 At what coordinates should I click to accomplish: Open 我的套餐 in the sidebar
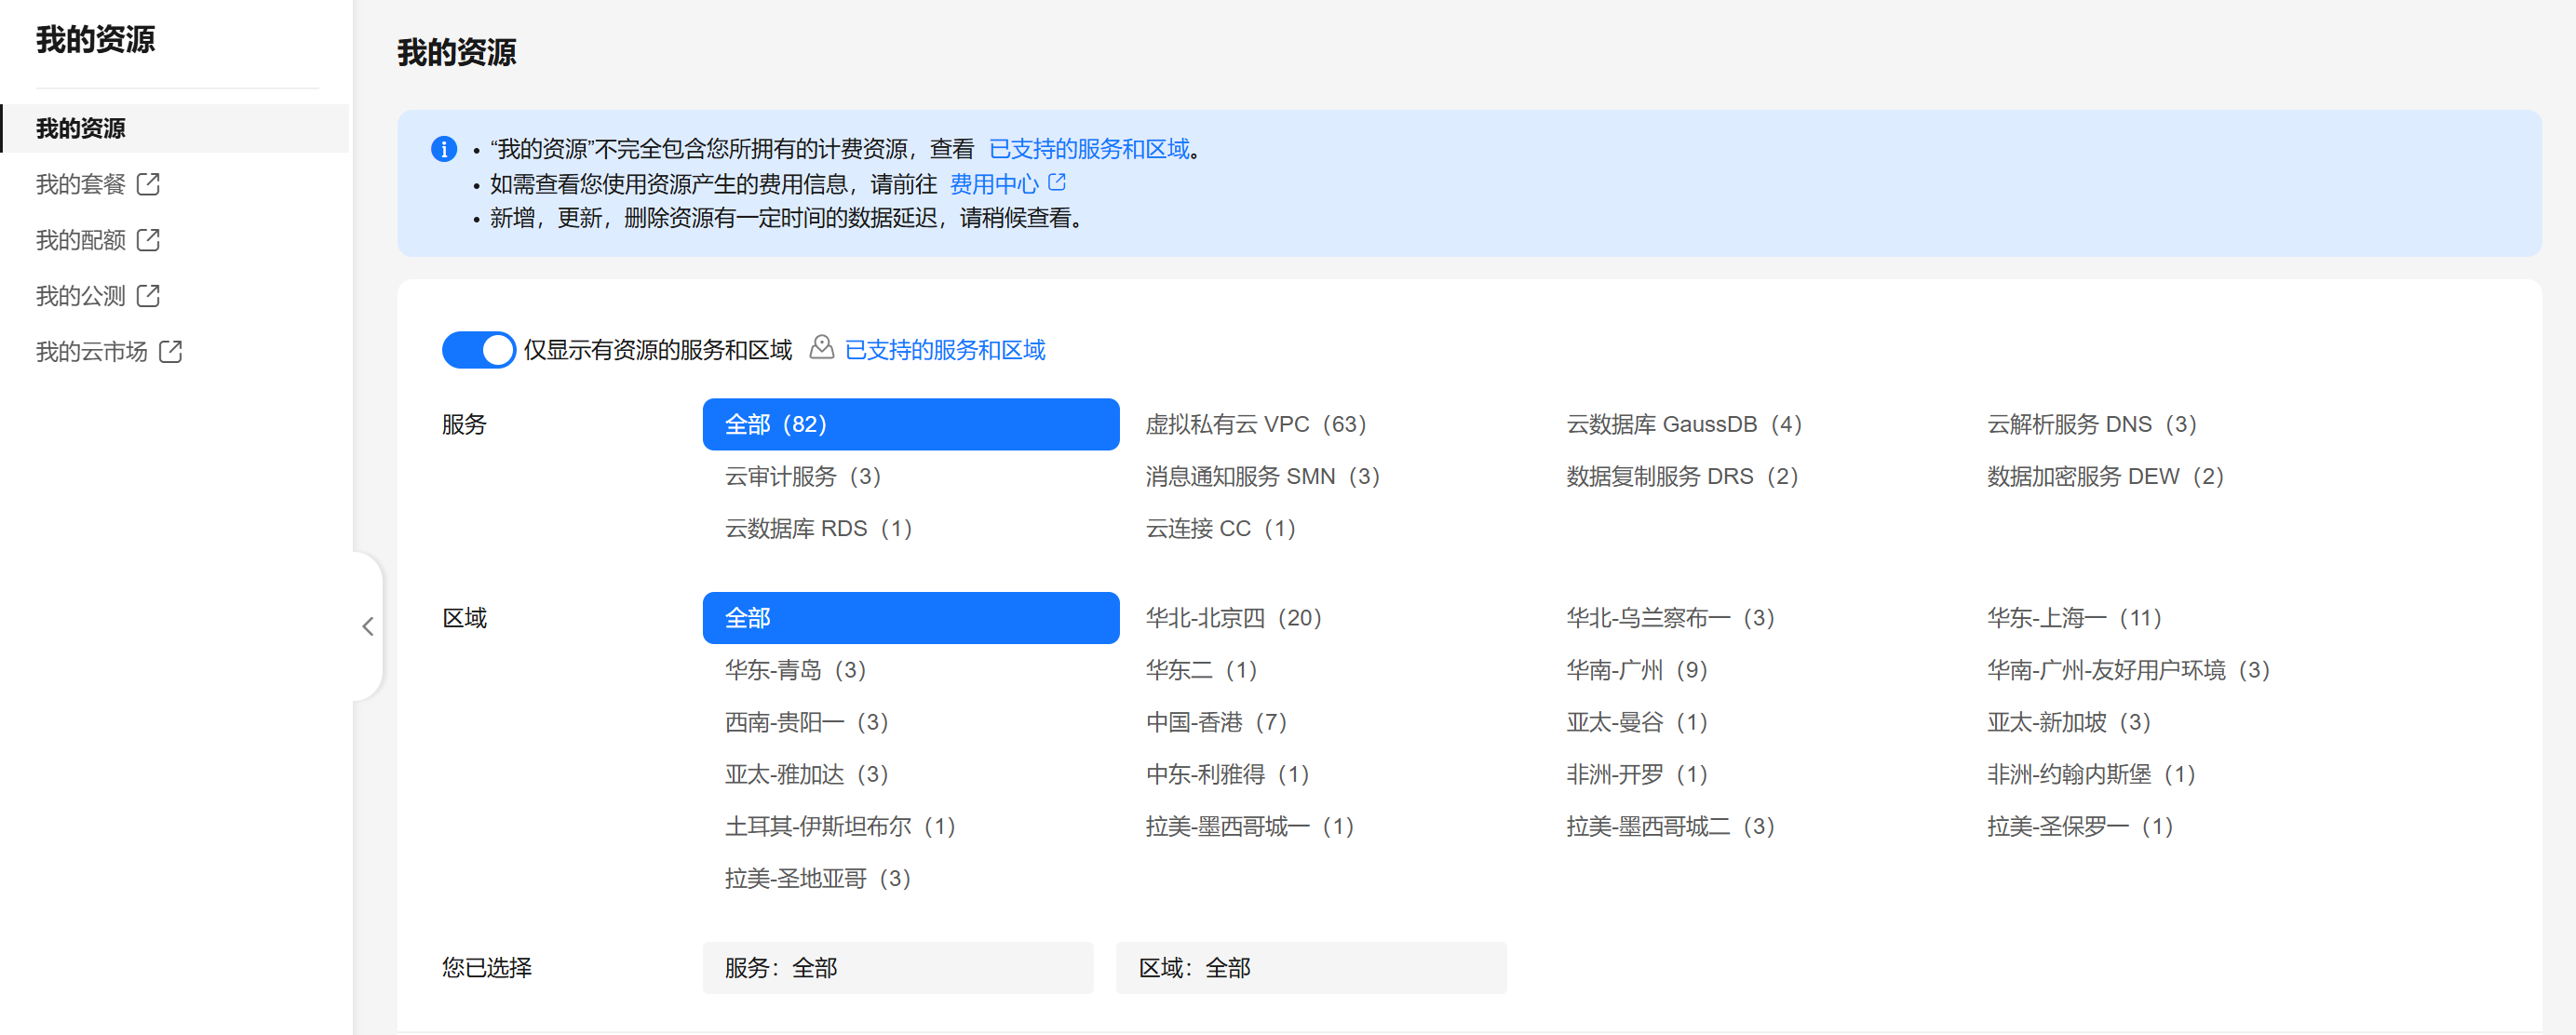(80, 184)
